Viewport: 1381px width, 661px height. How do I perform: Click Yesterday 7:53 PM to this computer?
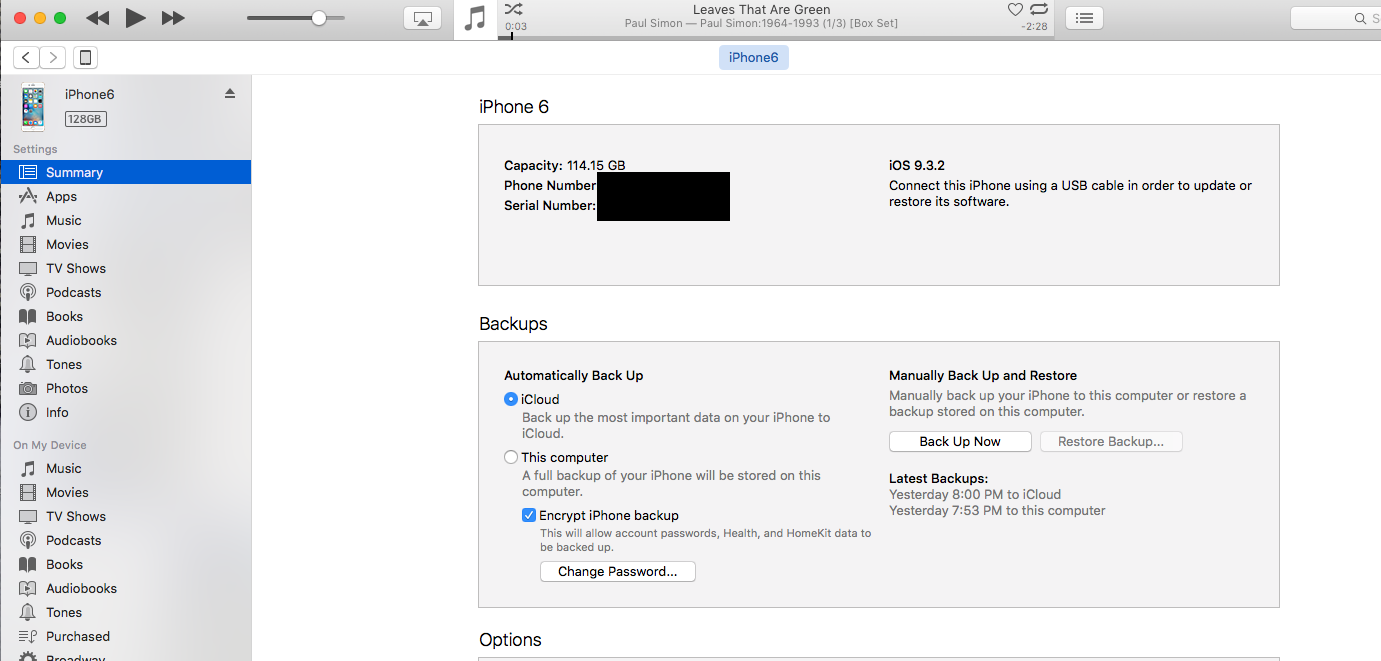coord(997,510)
